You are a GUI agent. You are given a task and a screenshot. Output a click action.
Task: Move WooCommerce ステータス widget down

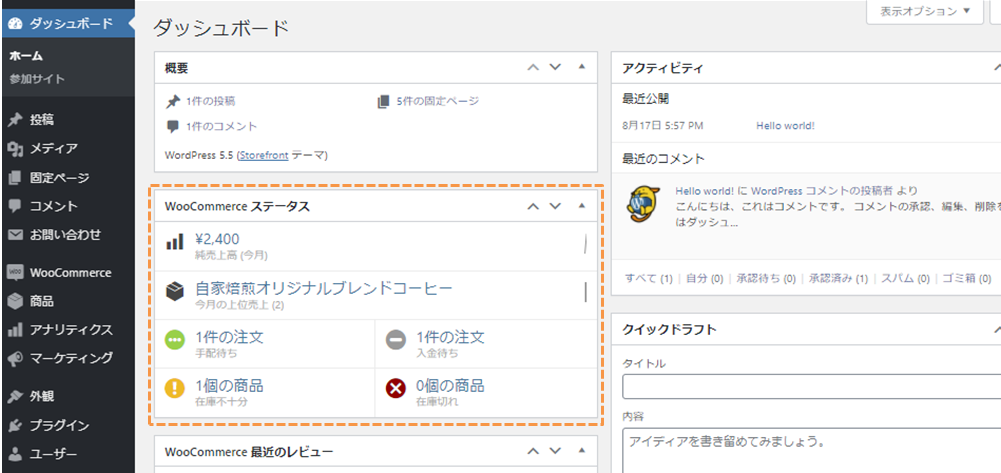(555, 206)
